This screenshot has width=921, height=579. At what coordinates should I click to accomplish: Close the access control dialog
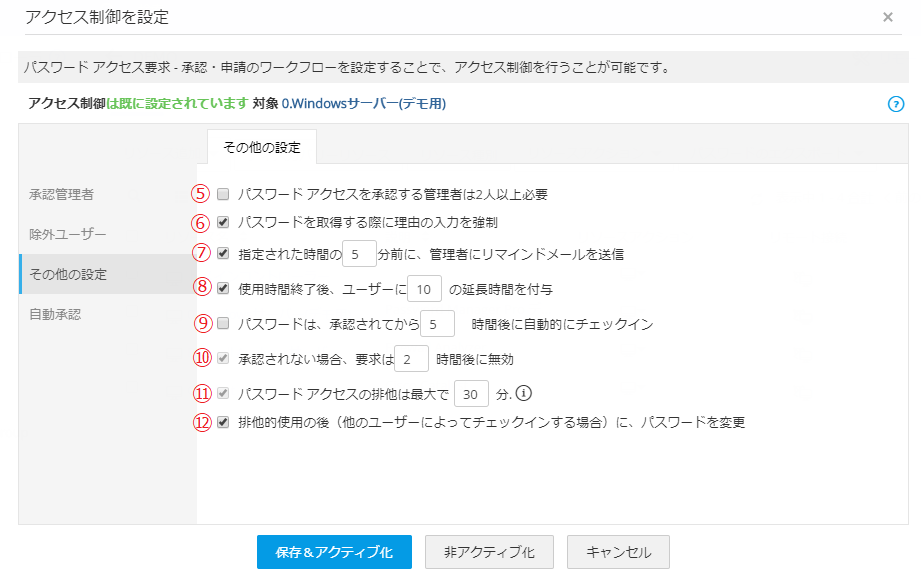[x=888, y=17]
